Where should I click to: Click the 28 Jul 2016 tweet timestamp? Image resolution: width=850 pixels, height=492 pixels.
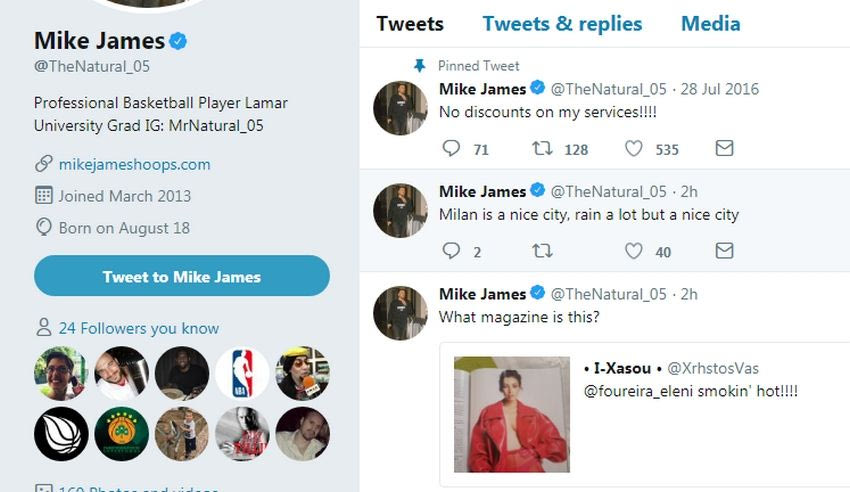point(719,89)
